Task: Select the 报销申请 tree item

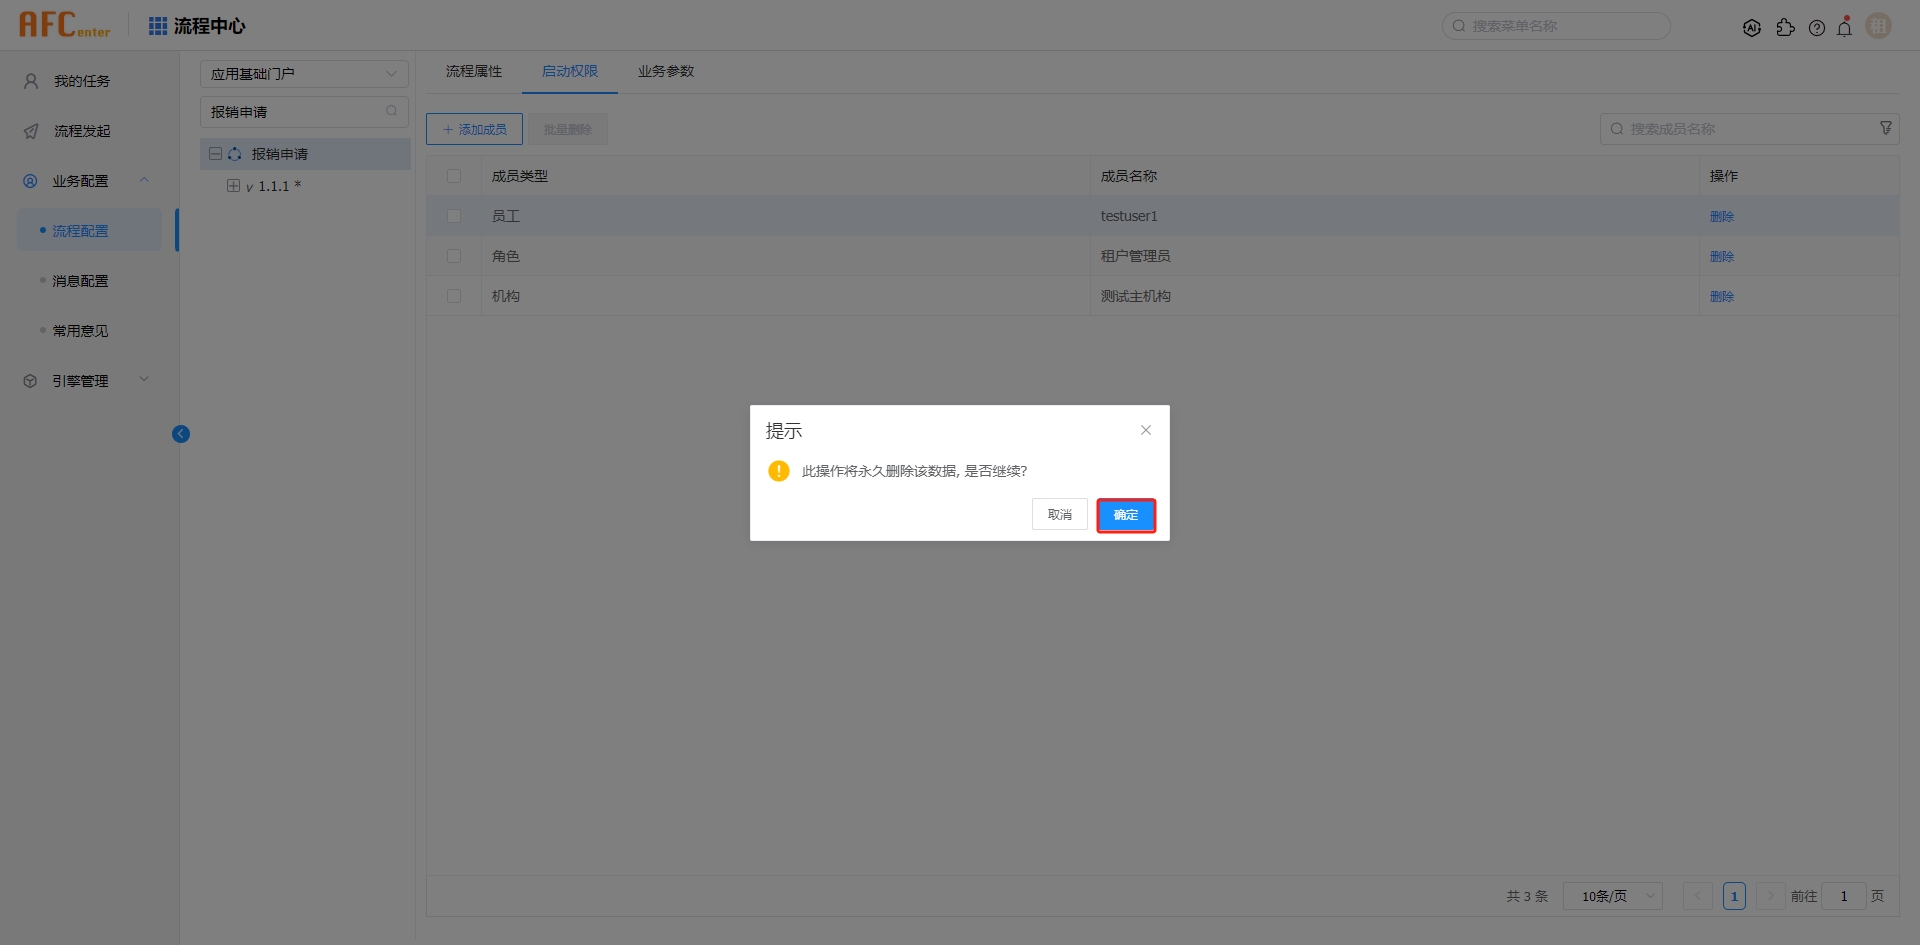Action: tap(280, 154)
